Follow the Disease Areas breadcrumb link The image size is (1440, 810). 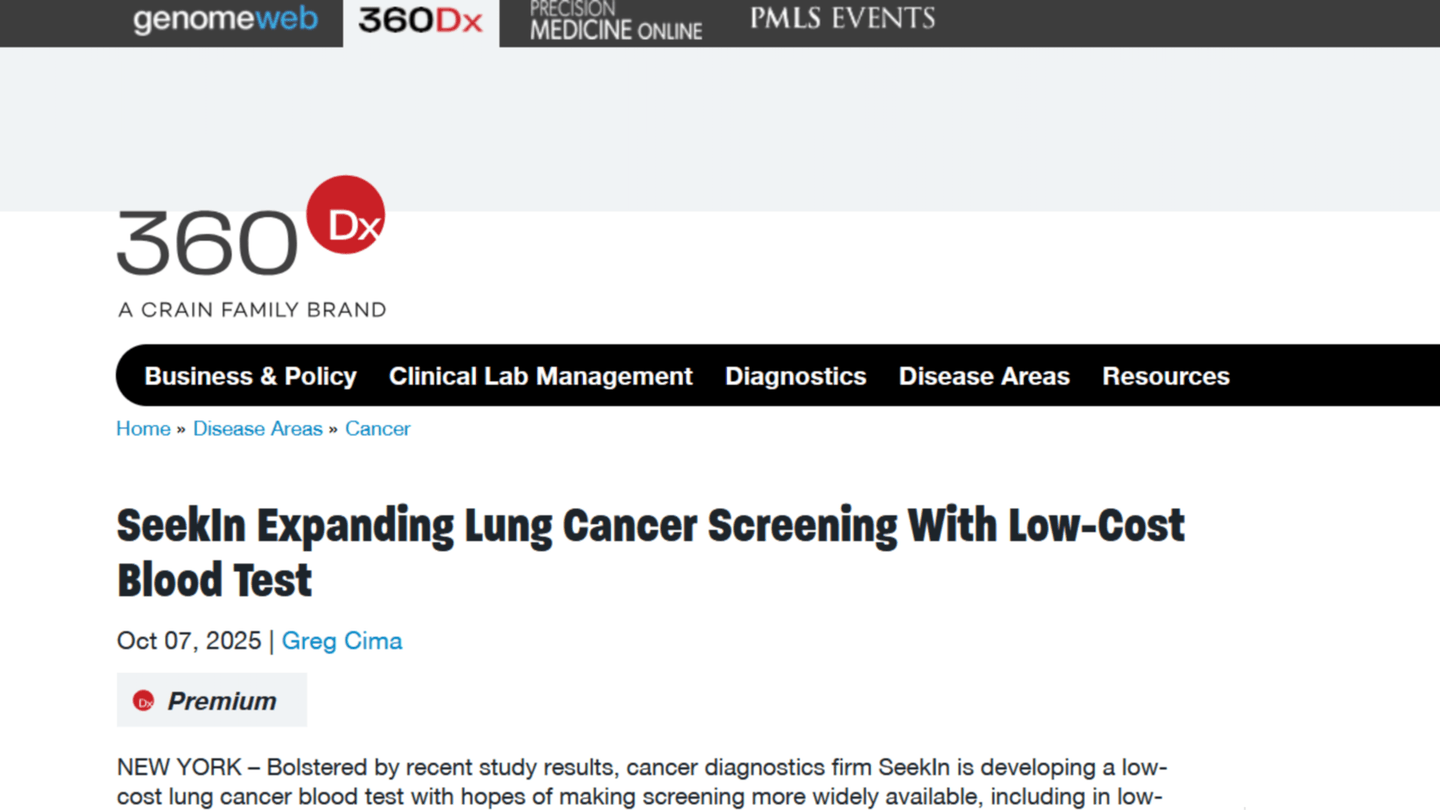pos(257,429)
